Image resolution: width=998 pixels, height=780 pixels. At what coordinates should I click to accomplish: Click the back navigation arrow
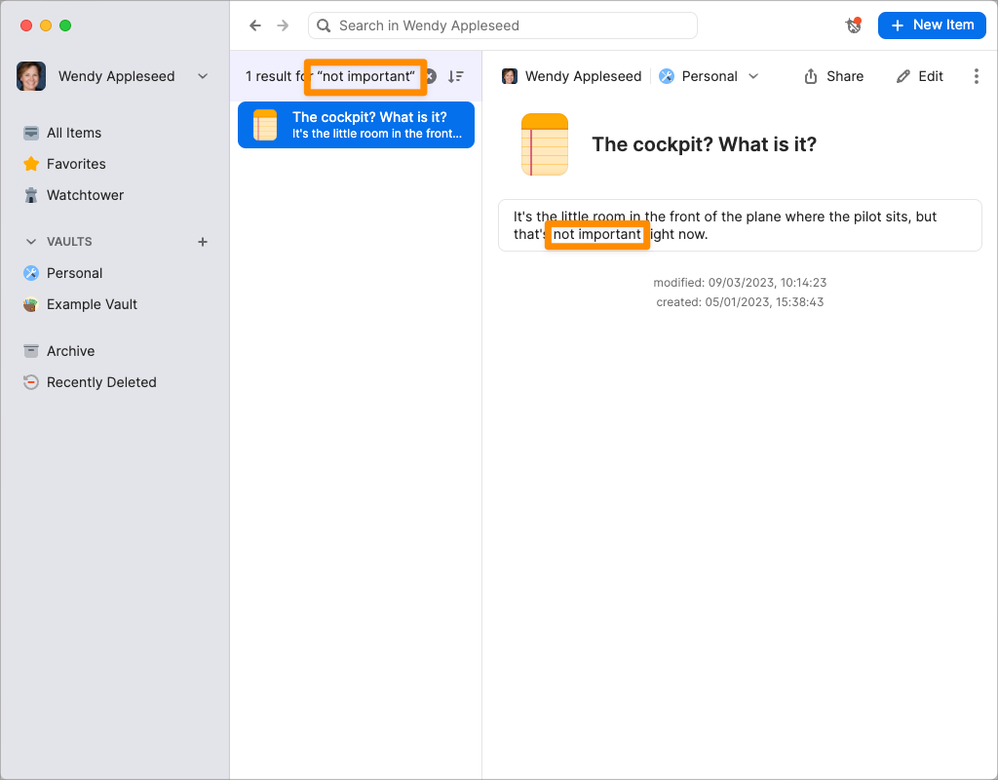click(x=255, y=26)
